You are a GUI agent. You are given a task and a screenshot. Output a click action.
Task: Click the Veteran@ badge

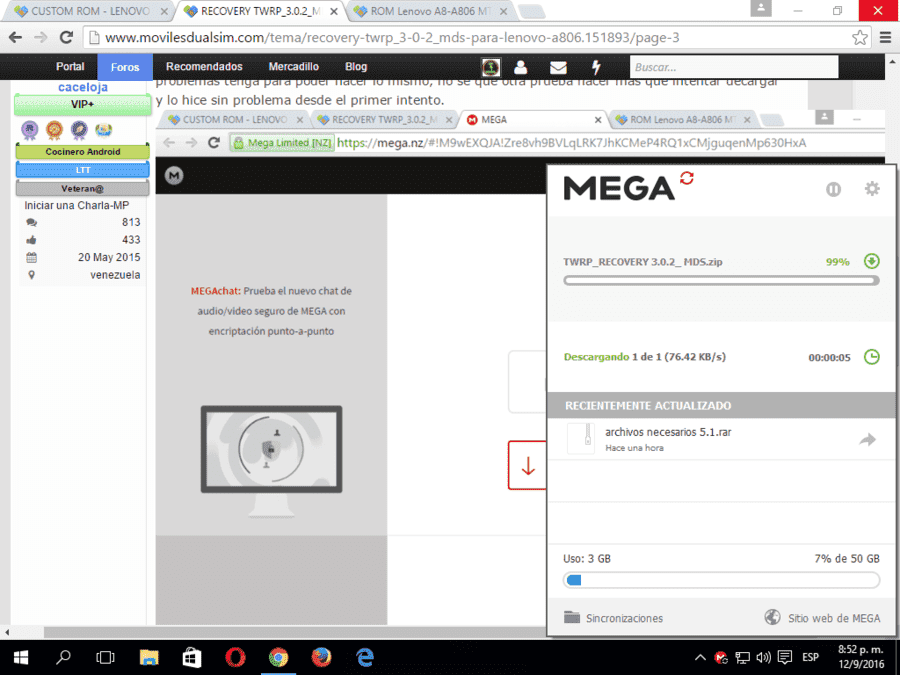coord(83,188)
